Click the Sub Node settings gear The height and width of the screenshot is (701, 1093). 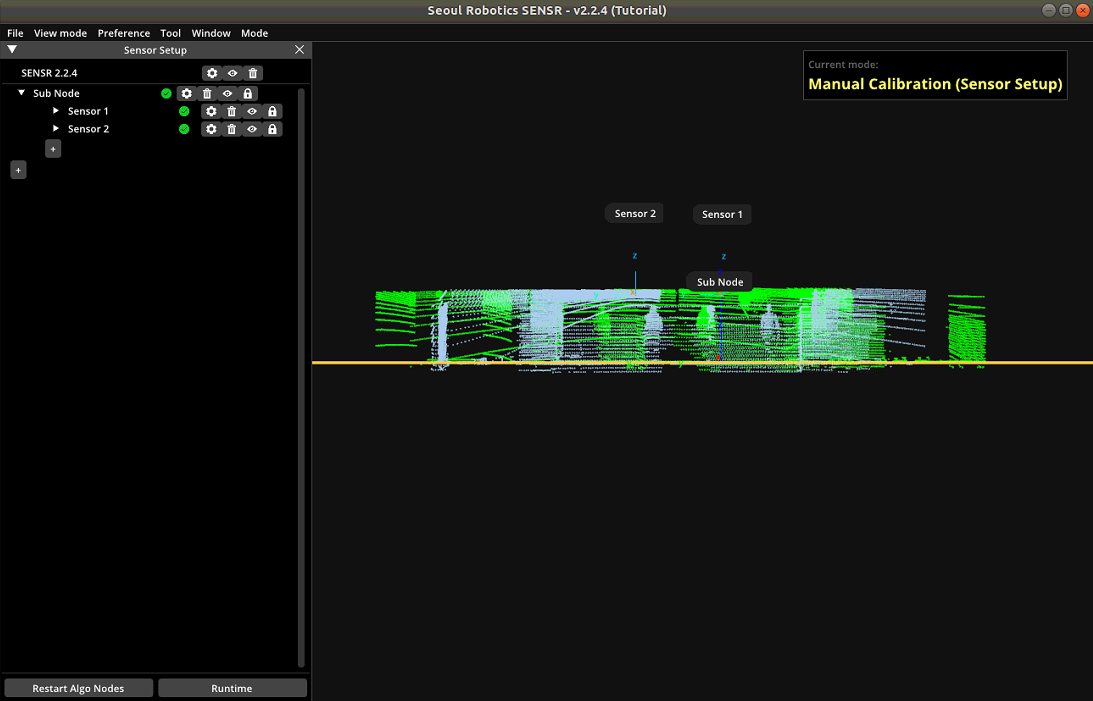(x=186, y=93)
